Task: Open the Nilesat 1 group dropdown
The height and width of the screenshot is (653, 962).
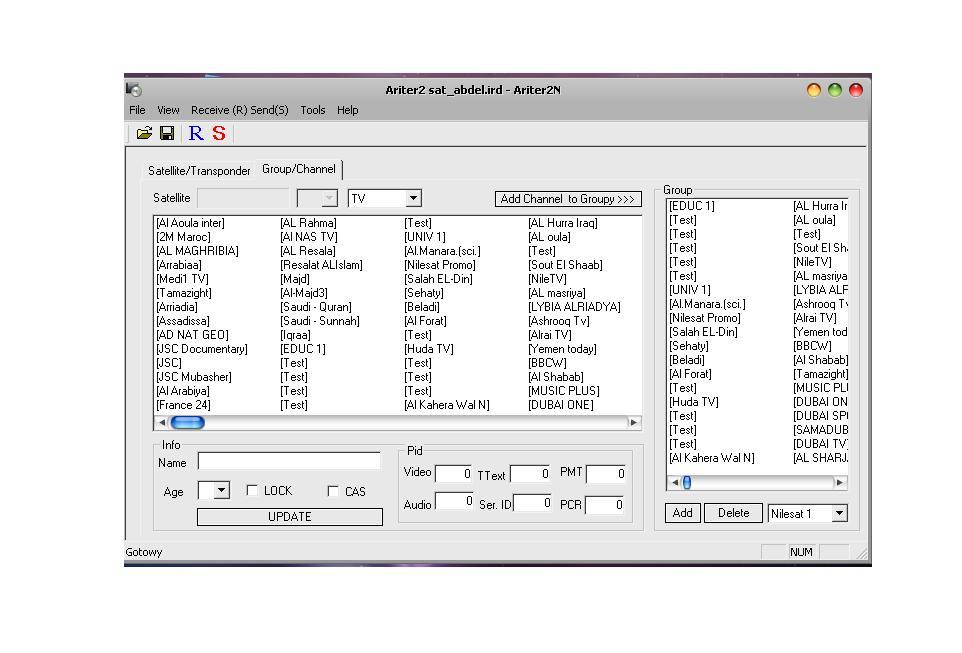Action: [x=839, y=513]
